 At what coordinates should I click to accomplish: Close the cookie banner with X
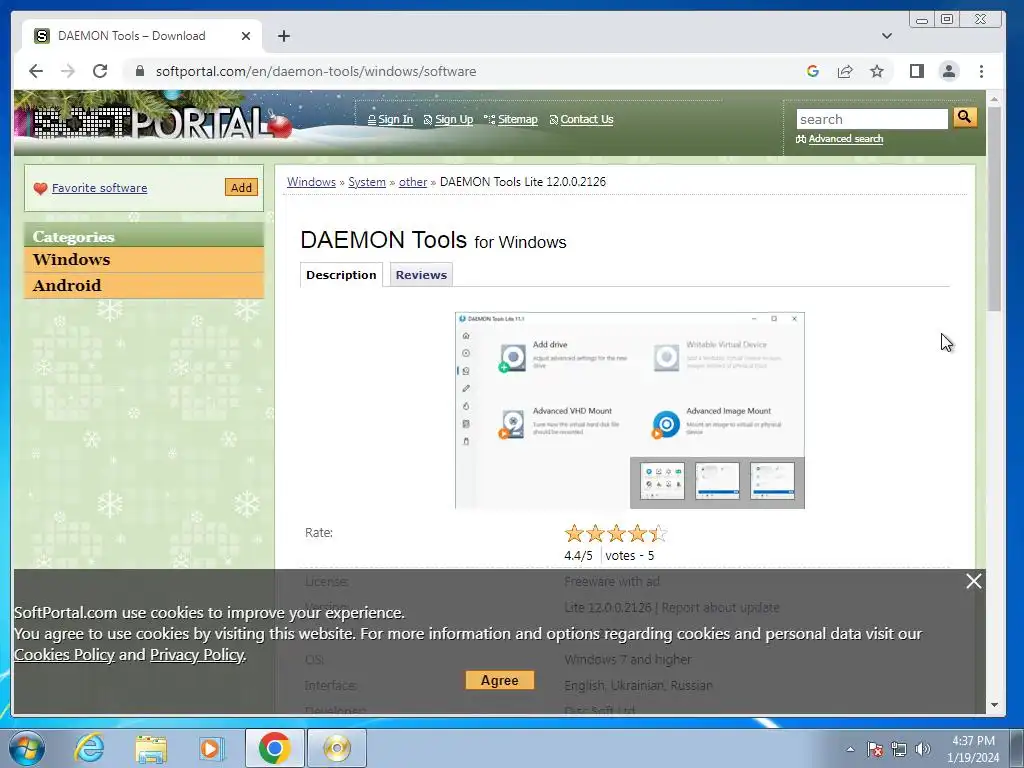coord(973,581)
